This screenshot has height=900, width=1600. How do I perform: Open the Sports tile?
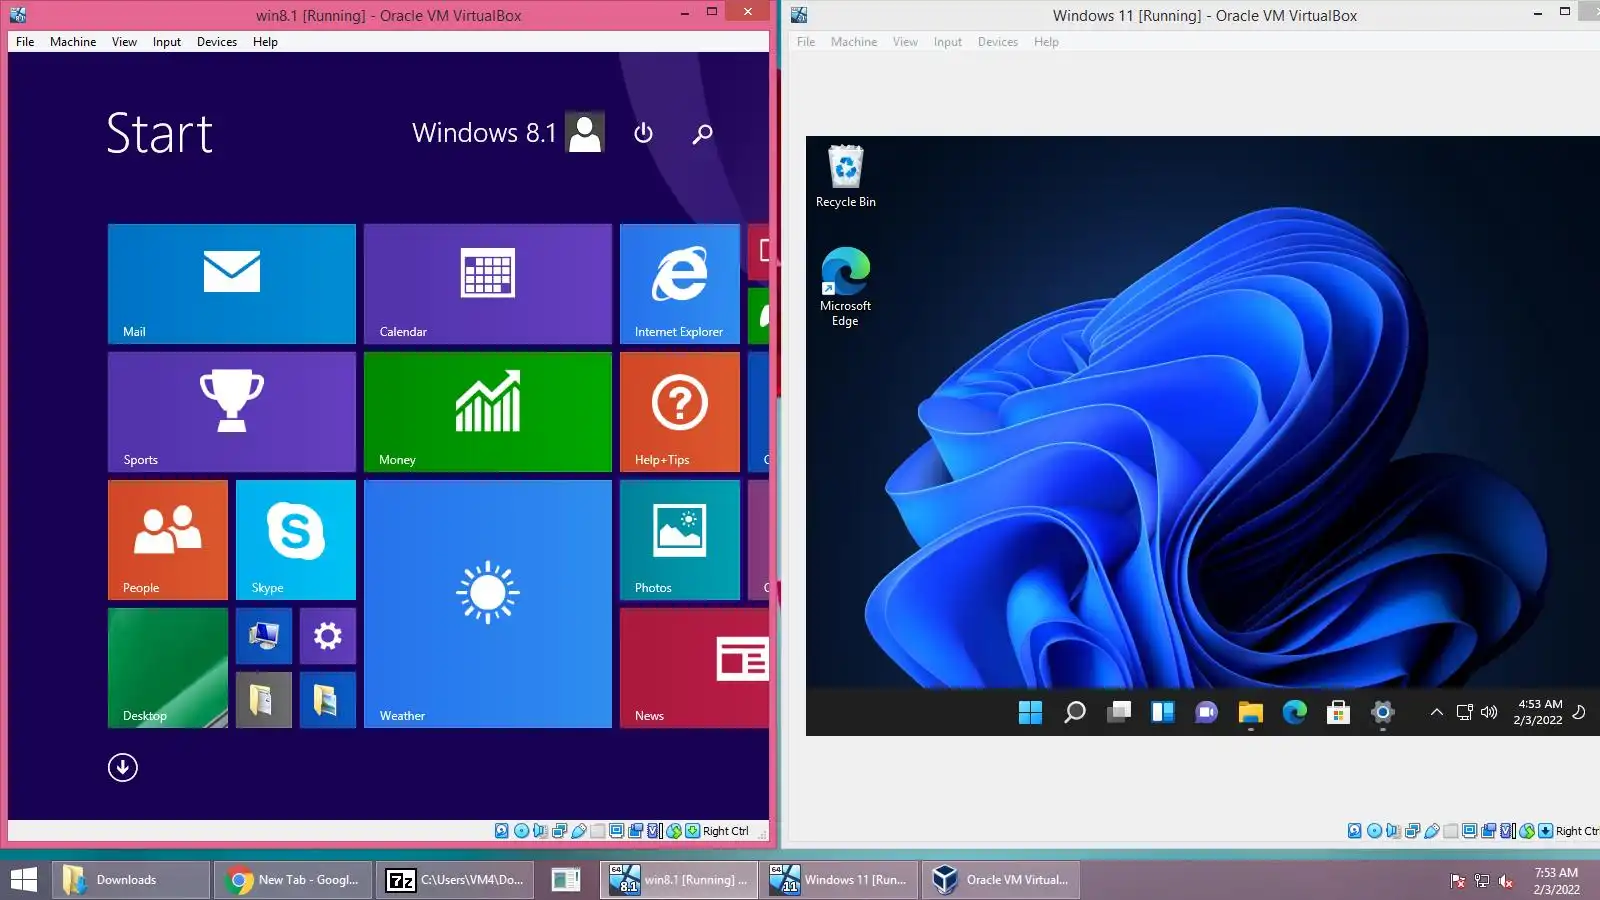(232, 412)
